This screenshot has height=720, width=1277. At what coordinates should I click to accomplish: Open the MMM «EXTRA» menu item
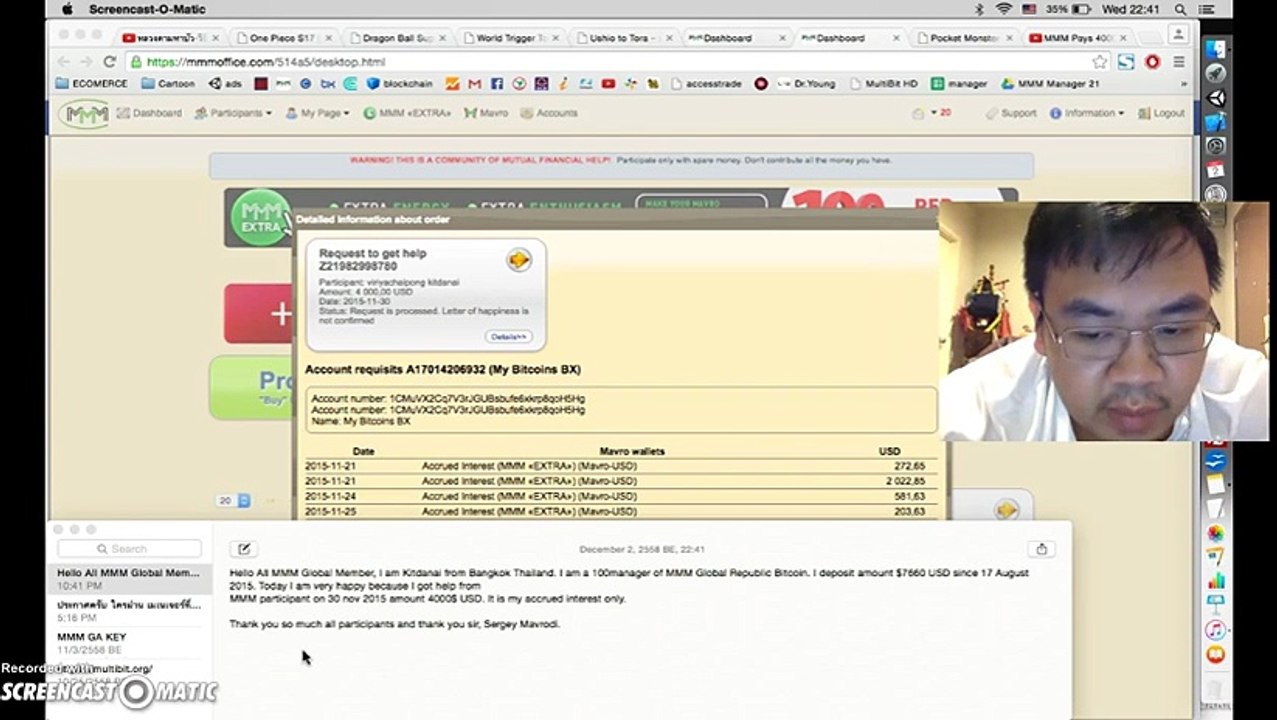click(x=407, y=113)
